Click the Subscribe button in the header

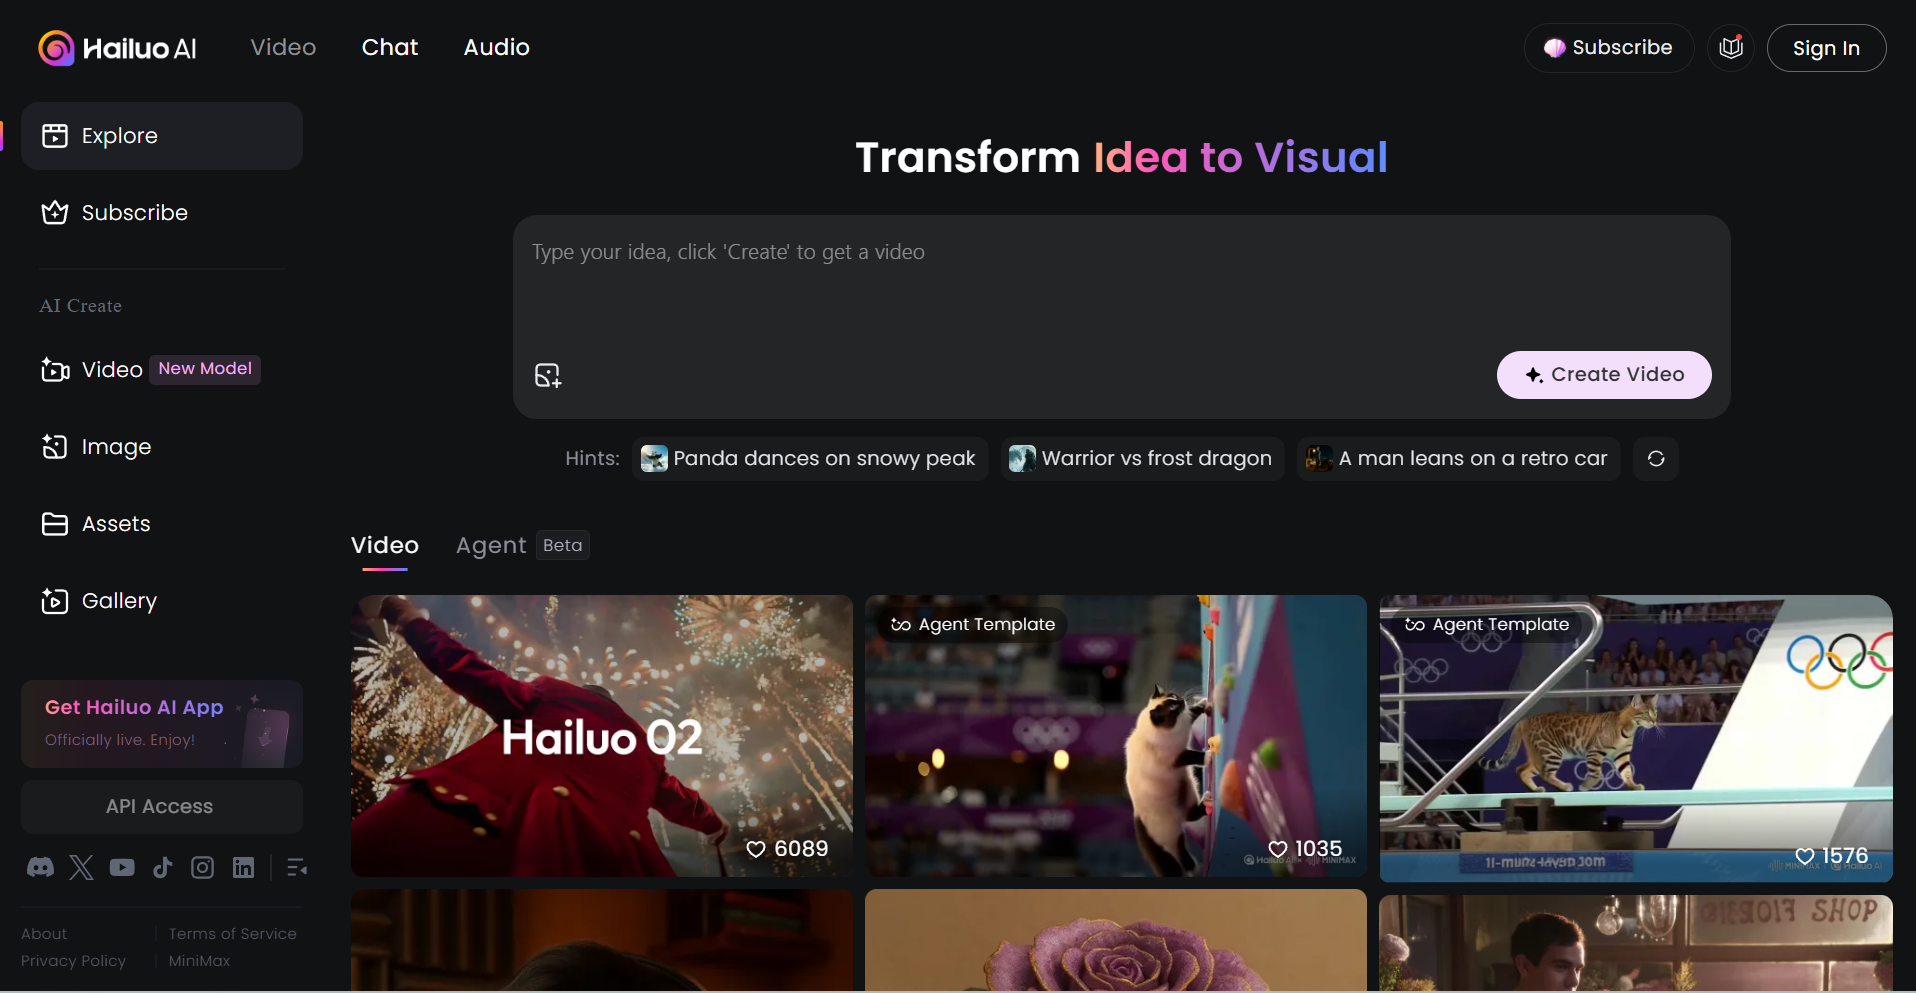coord(1608,48)
